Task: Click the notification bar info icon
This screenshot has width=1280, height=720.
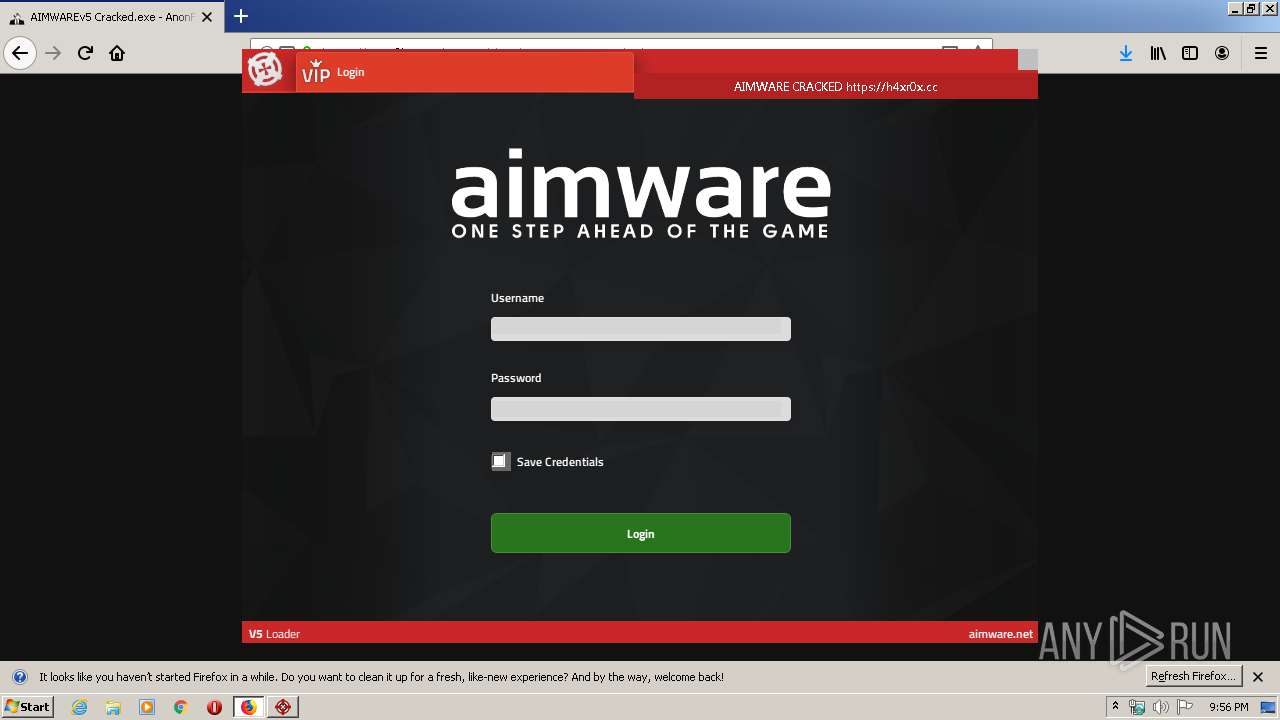Action: click(19, 677)
